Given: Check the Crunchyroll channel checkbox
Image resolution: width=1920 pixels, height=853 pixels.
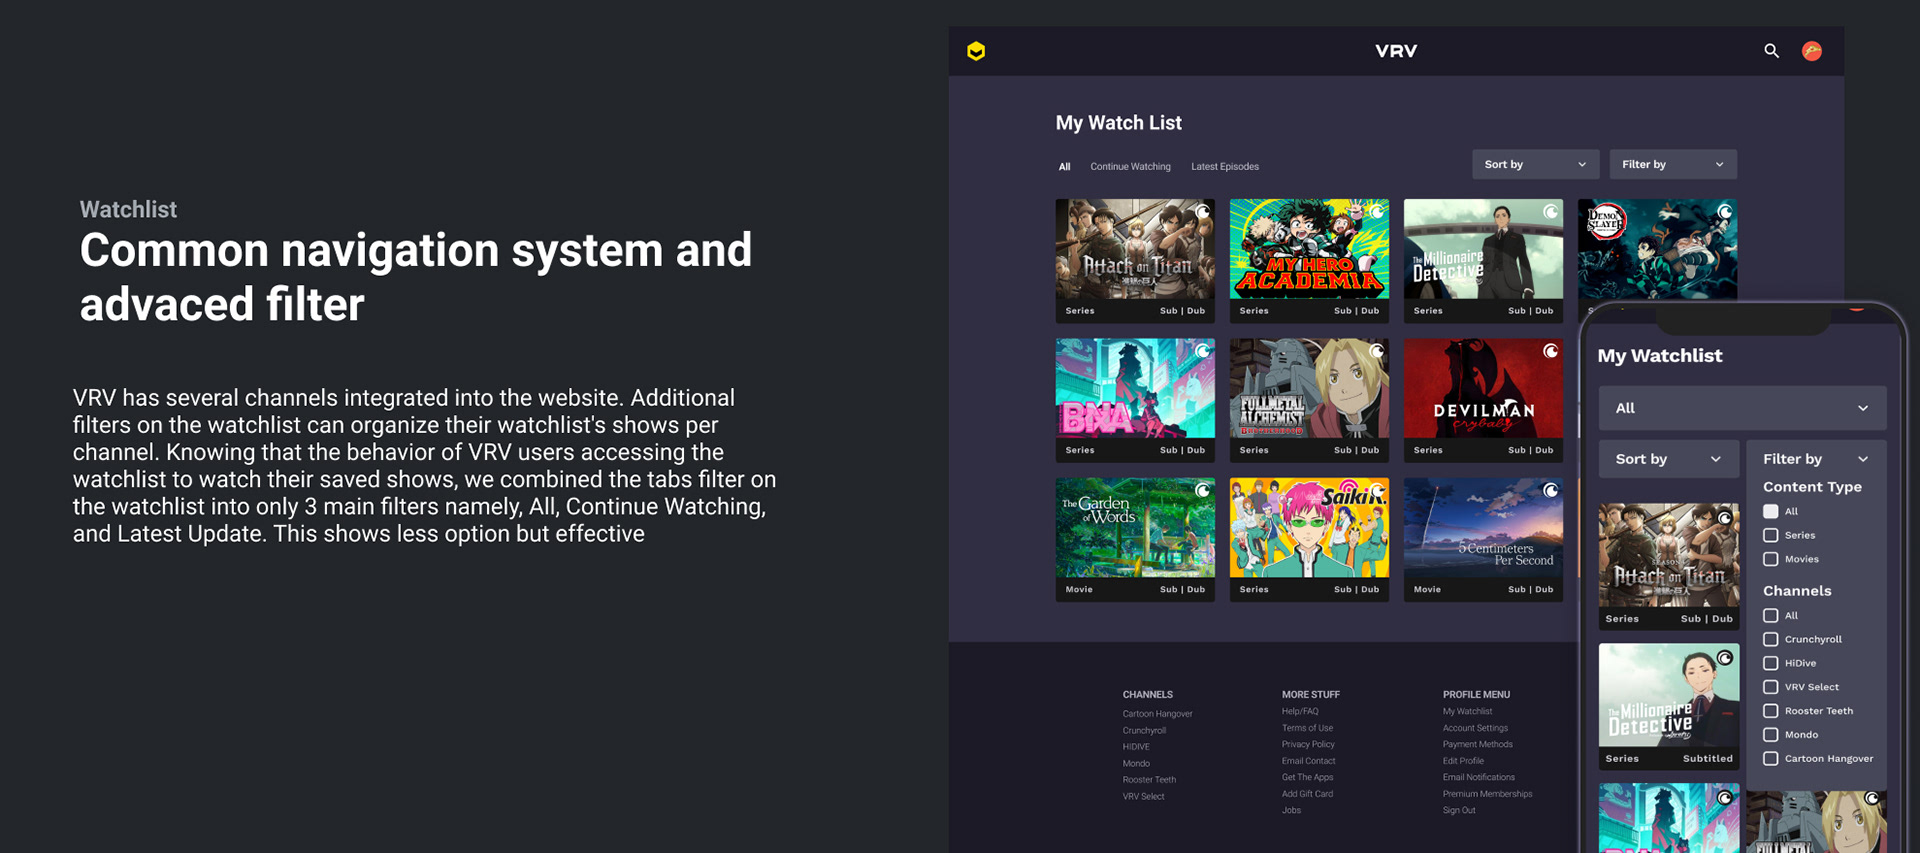Looking at the screenshot, I should (1771, 639).
